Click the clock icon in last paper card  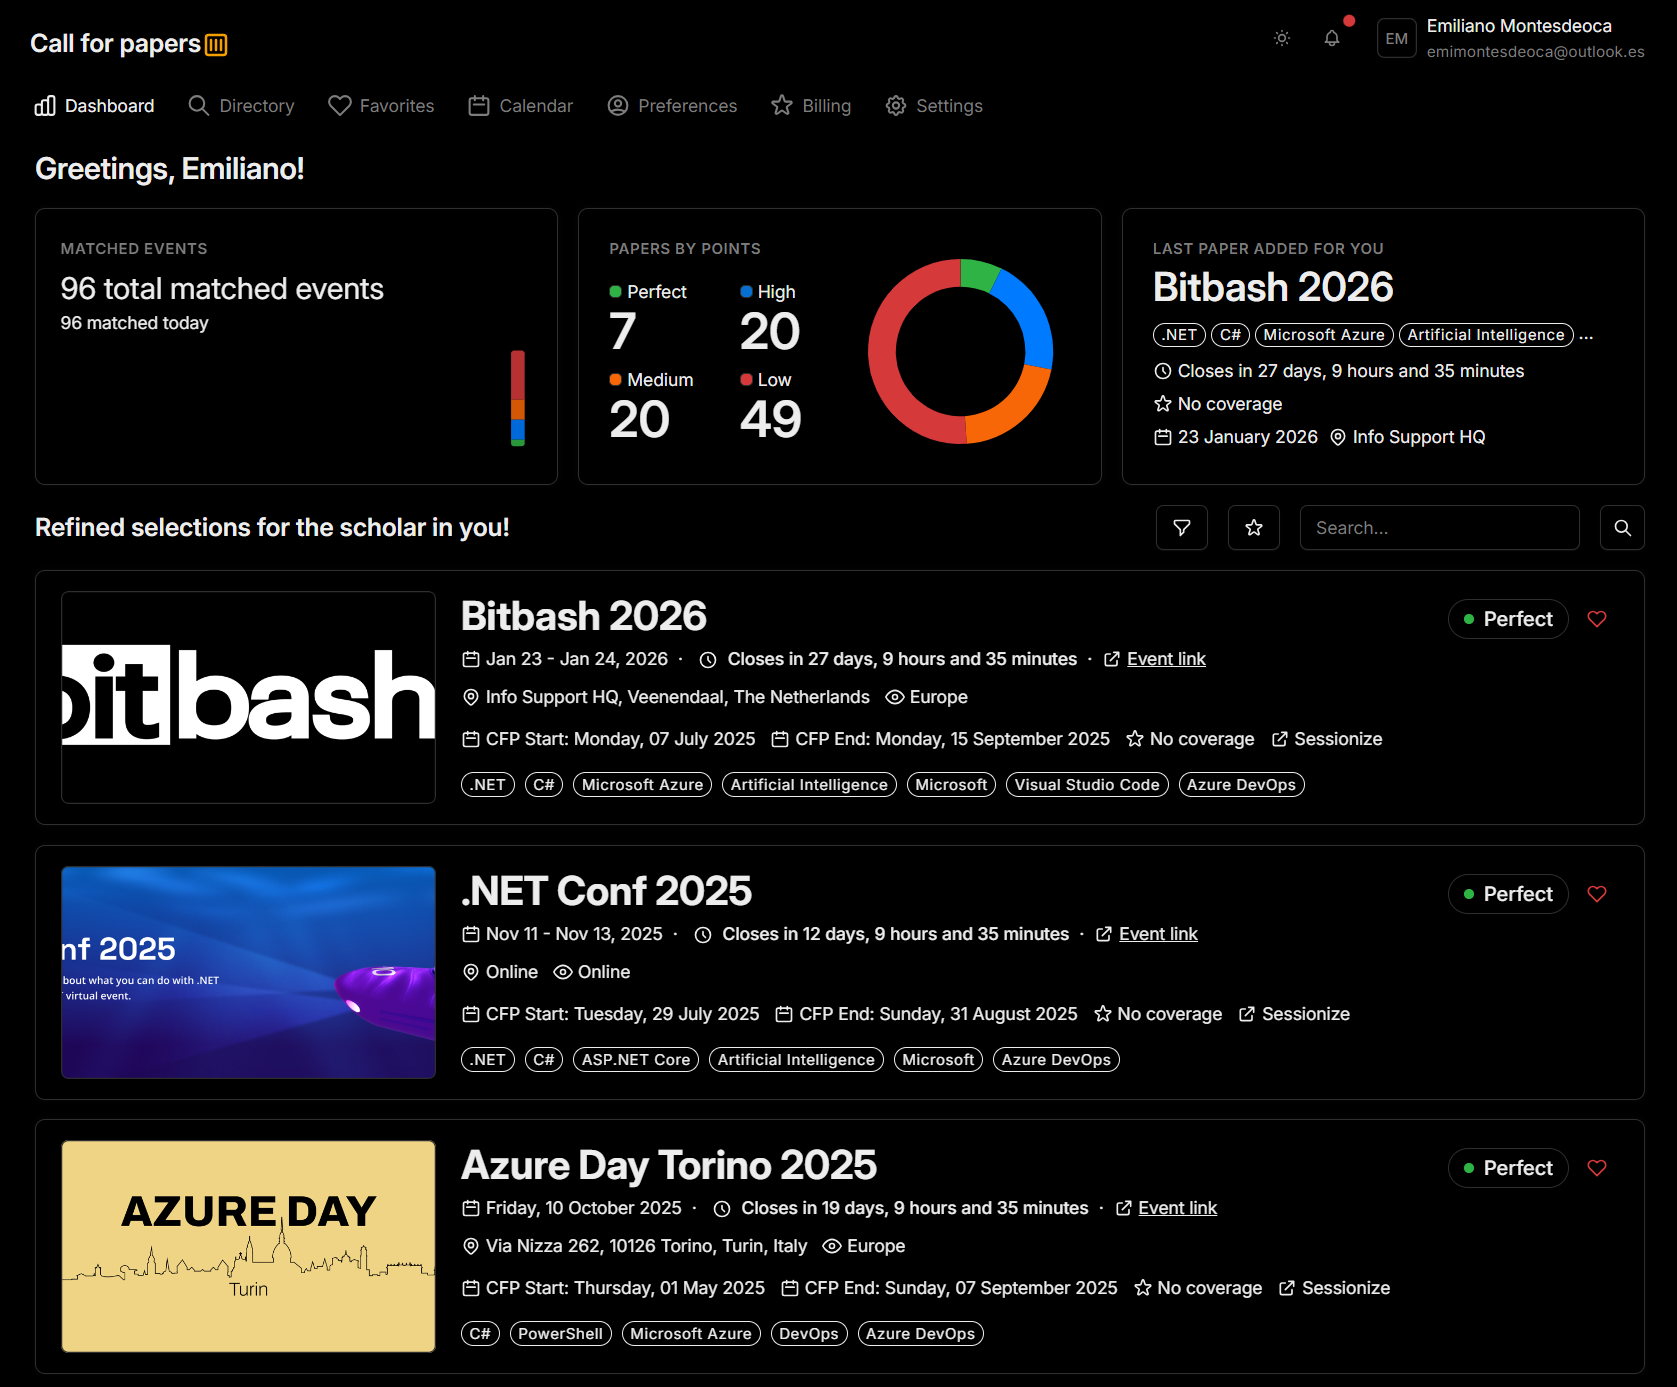tap(1163, 371)
